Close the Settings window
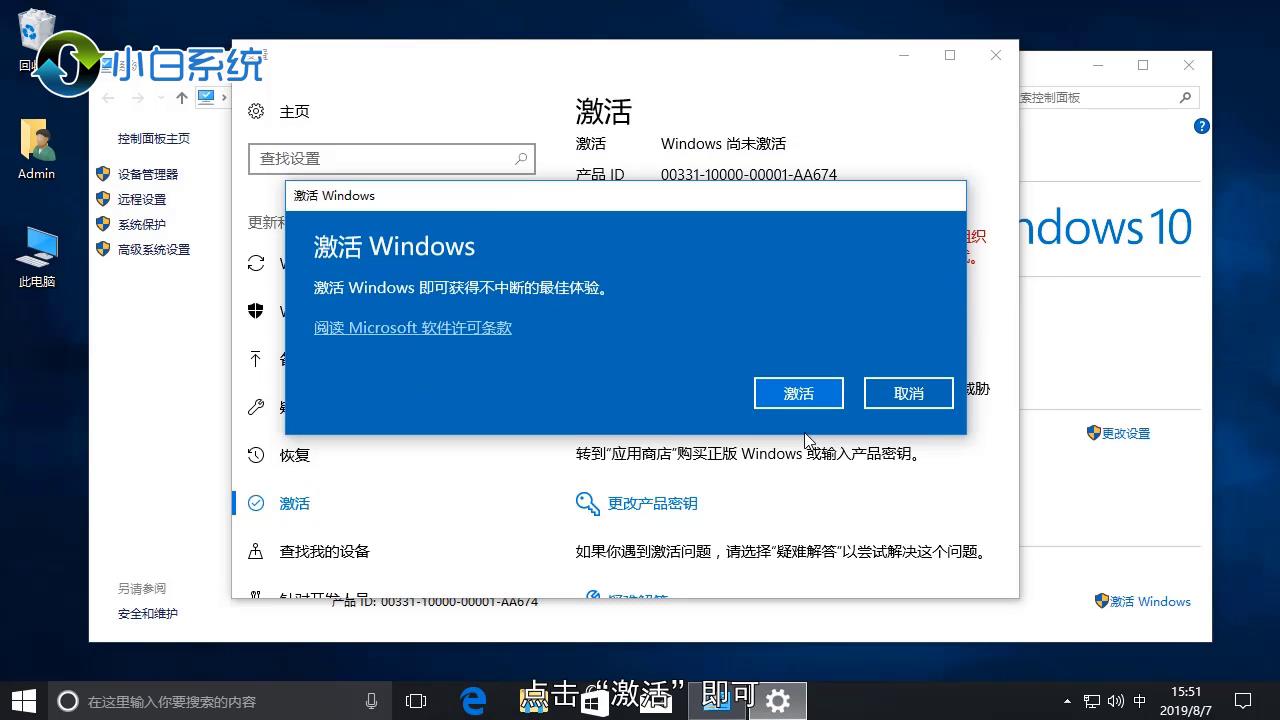The image size is (1280, 720). (996, 55)
